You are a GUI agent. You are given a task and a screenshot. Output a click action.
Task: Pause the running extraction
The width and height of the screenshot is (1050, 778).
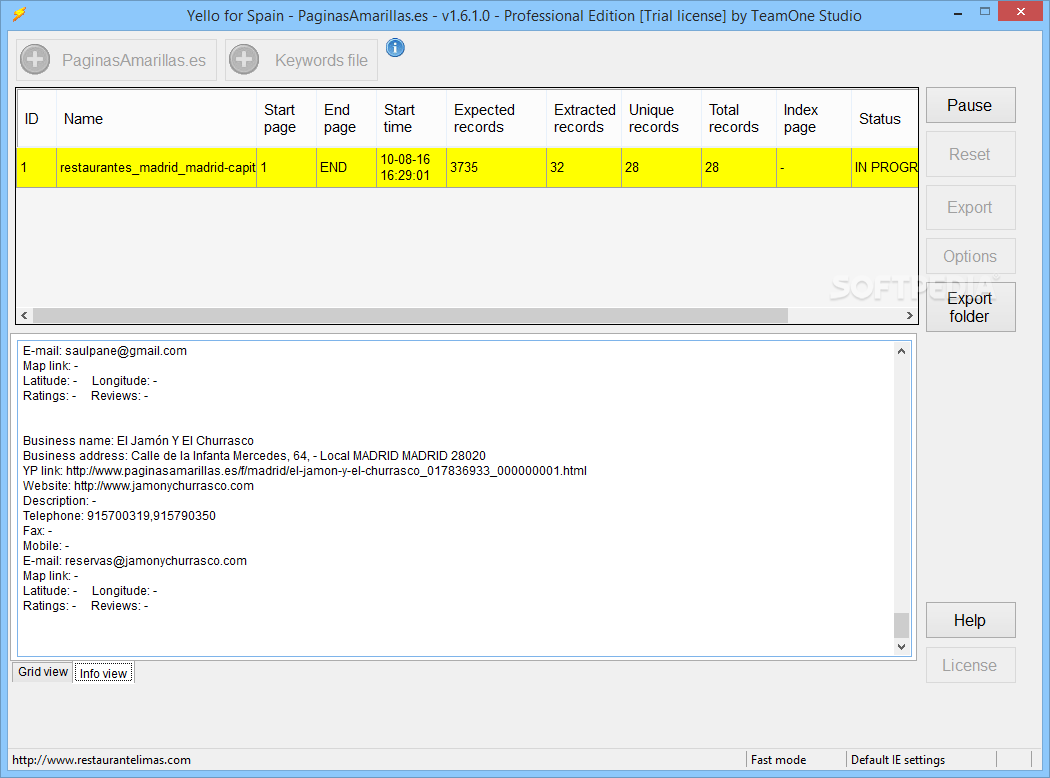click(x=970, y=105)
